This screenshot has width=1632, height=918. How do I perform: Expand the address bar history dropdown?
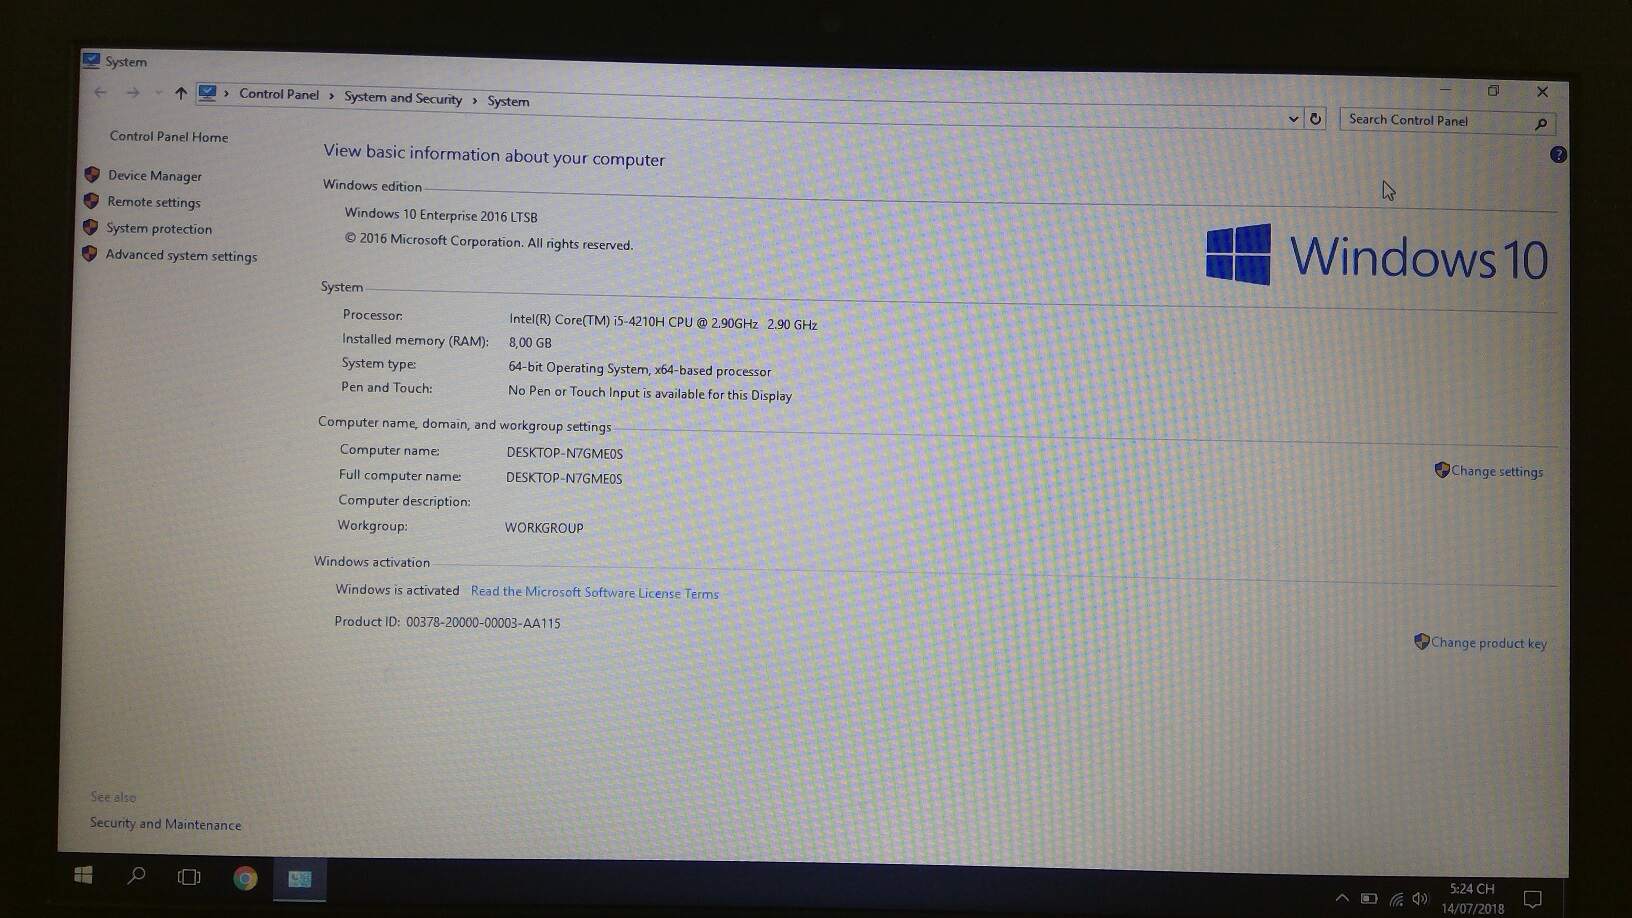click(x=1293, y=118)
